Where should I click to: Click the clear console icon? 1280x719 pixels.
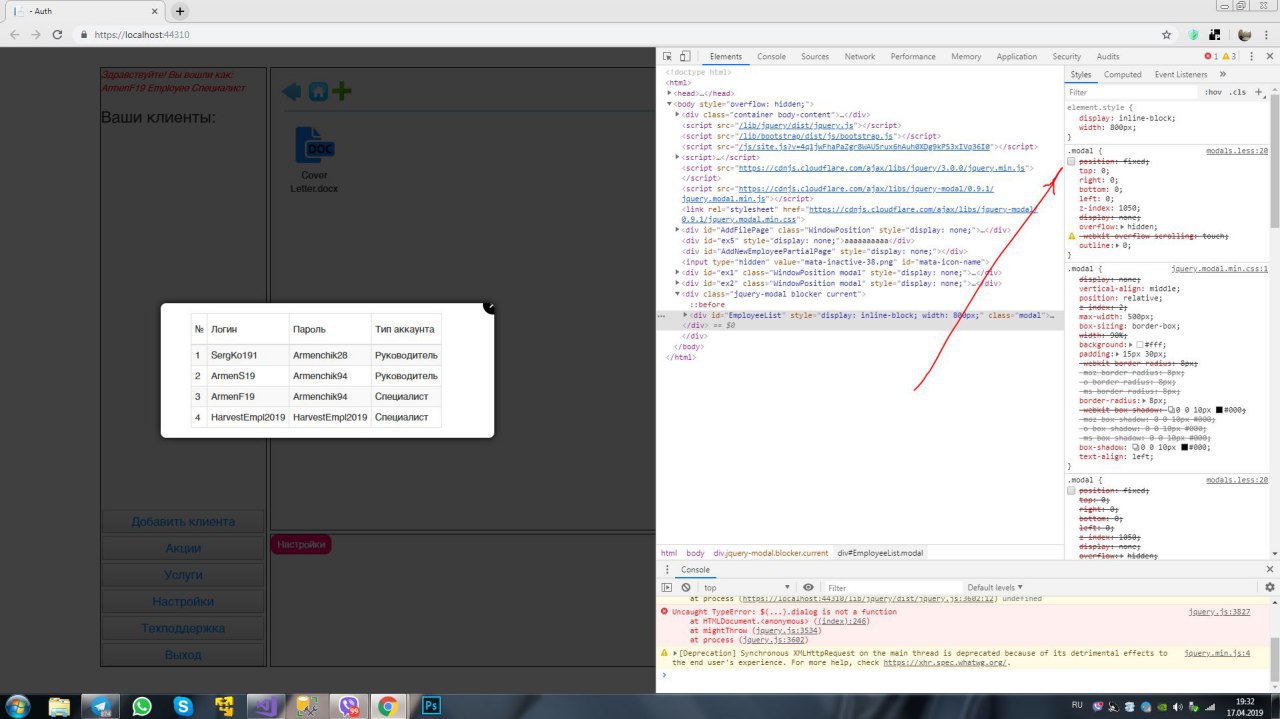686,587
